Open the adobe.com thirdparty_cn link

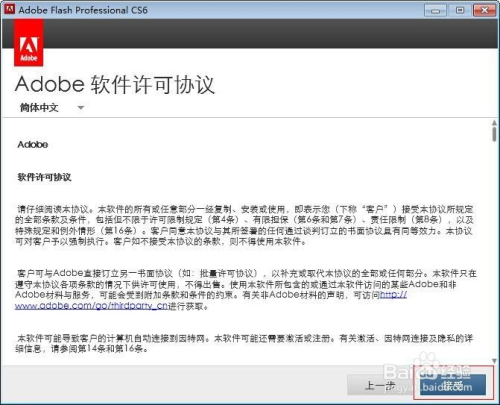click(91, 306)
